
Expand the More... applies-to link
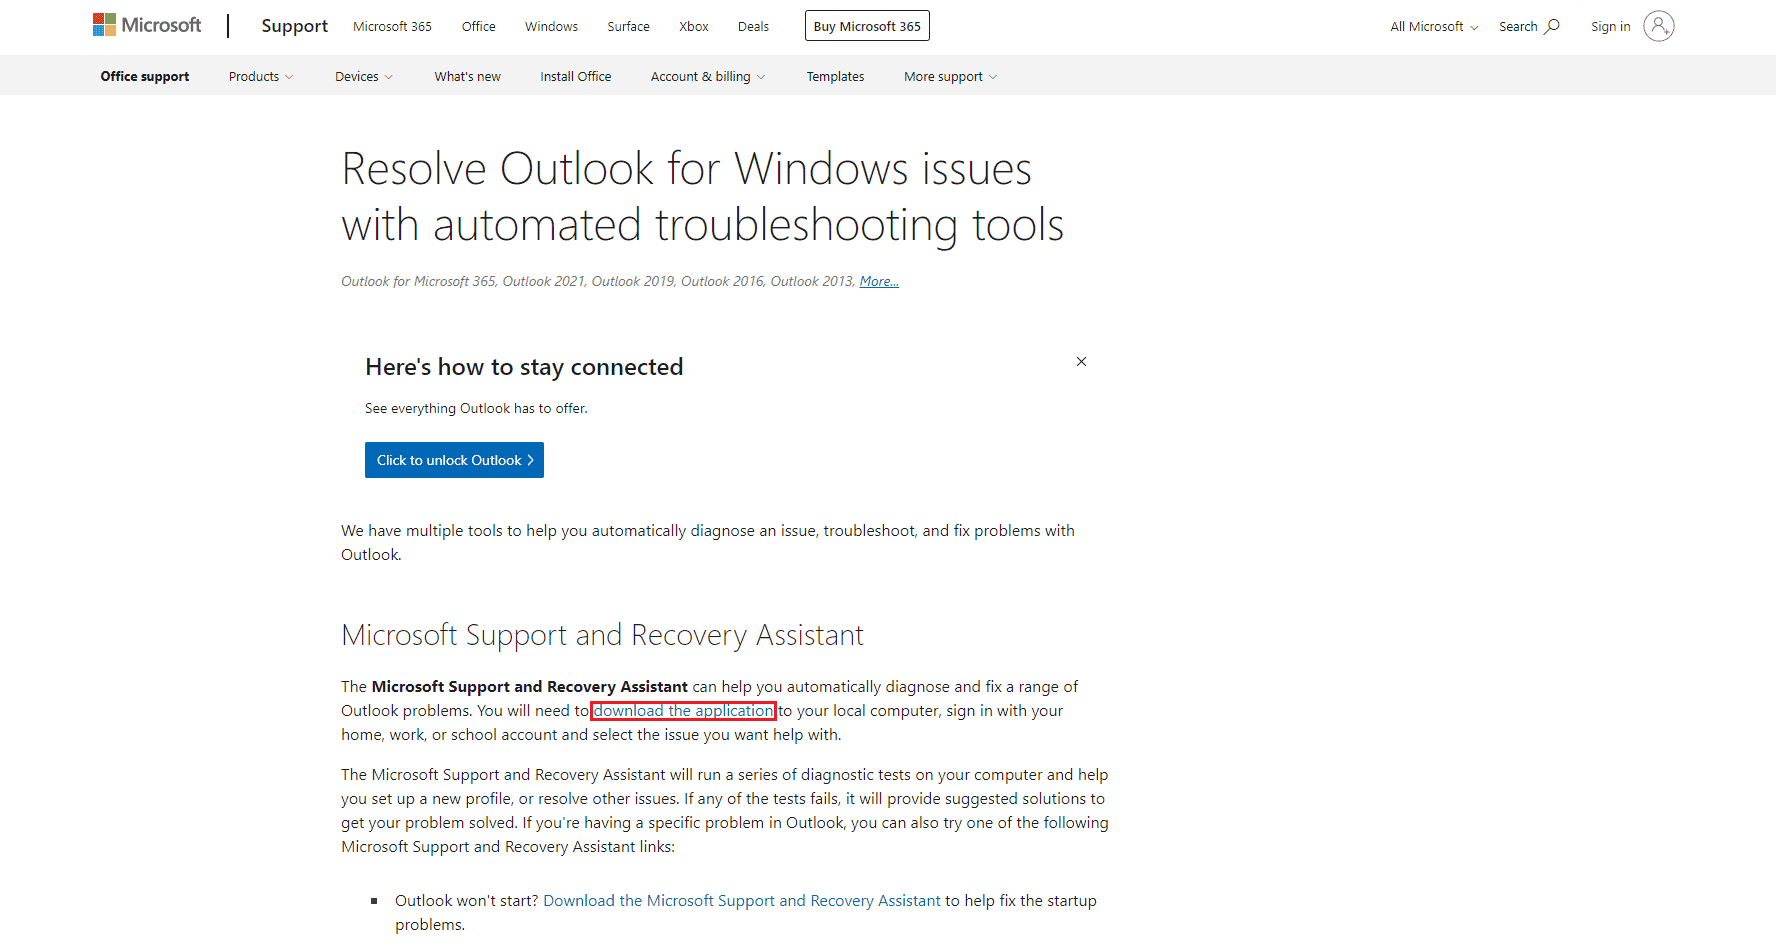pyautogui.click(x=879, y=281)
